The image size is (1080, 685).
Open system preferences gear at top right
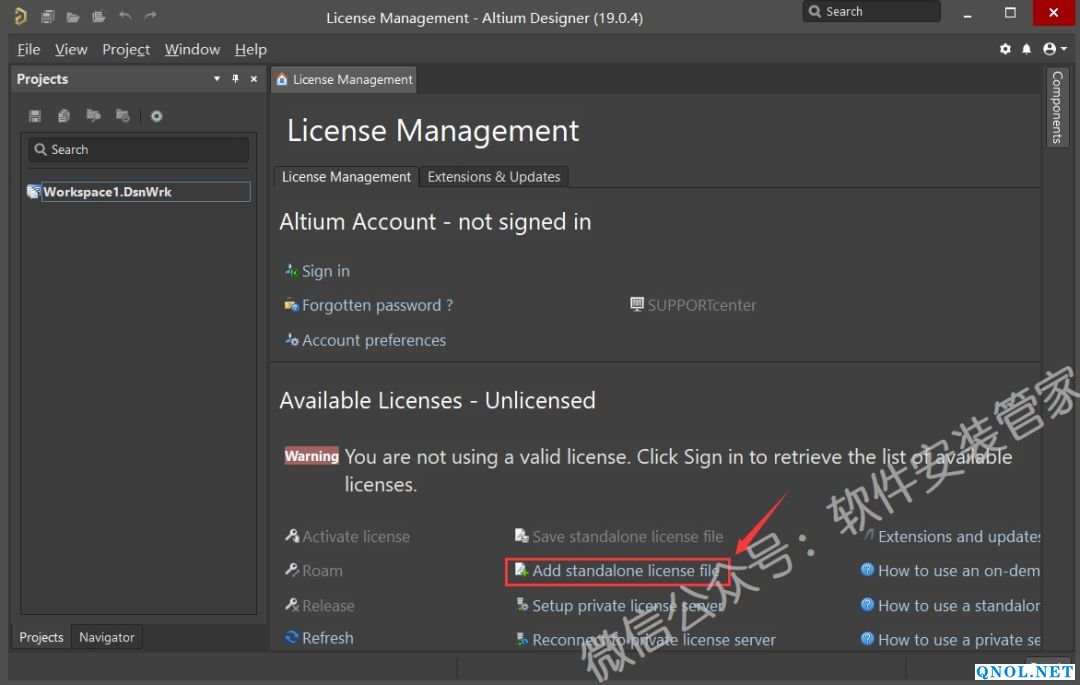click(x=1005, y=49)
